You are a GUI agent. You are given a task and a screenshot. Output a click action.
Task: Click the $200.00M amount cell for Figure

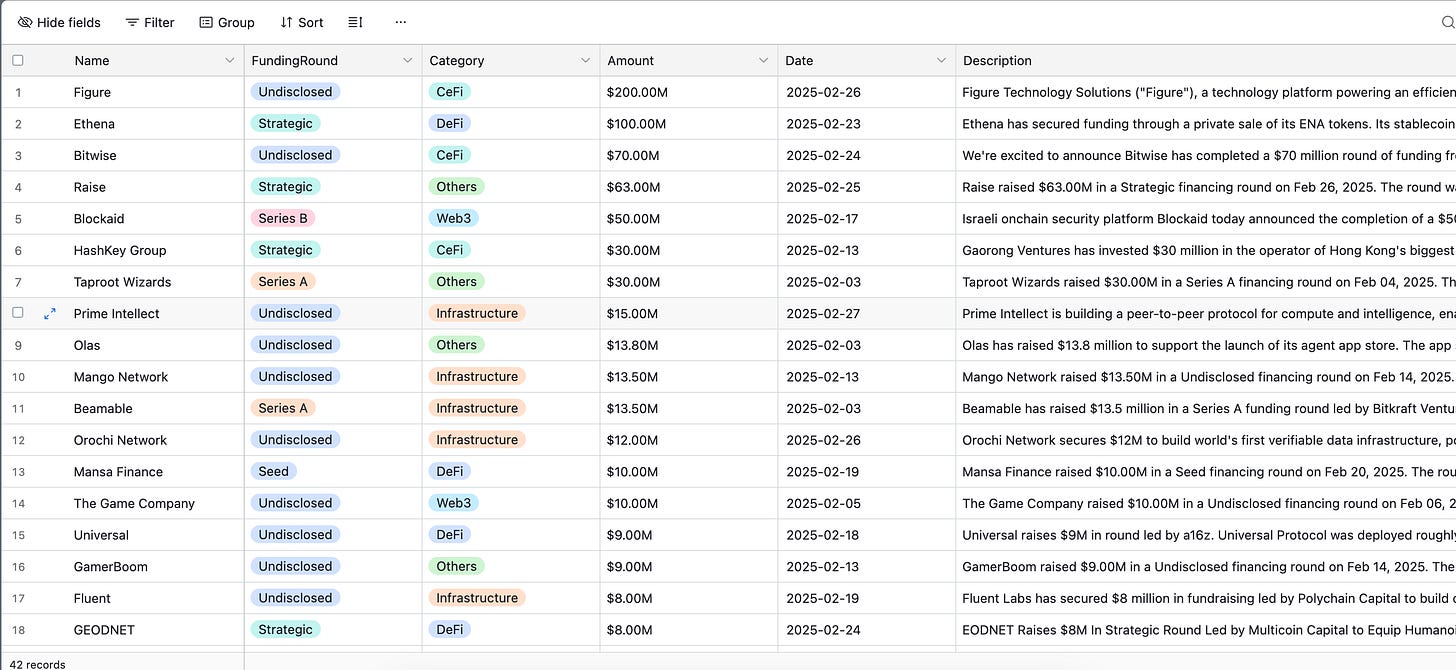(x=689, y=92)
